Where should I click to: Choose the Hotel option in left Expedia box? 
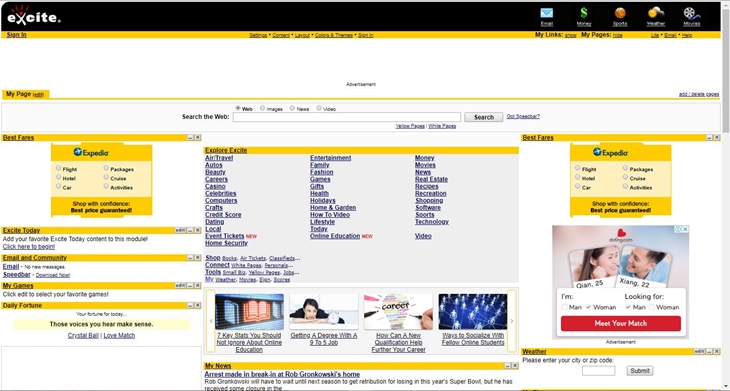(x=59, y=177)
